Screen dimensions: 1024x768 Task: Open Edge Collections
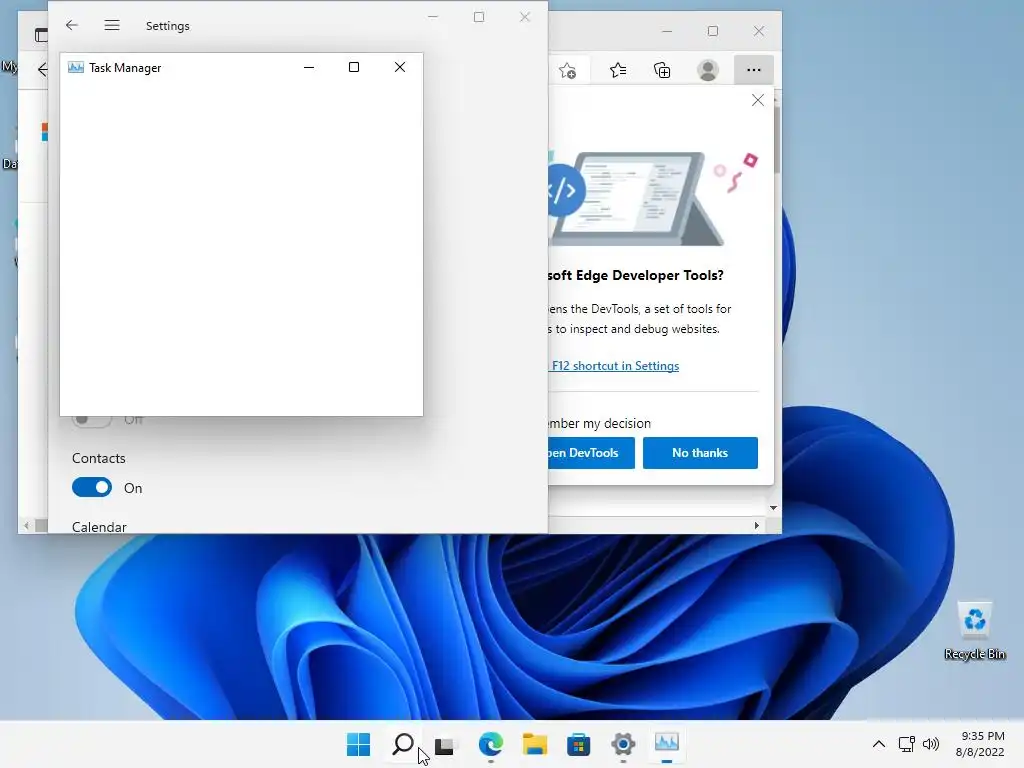[x=662, y=70]
